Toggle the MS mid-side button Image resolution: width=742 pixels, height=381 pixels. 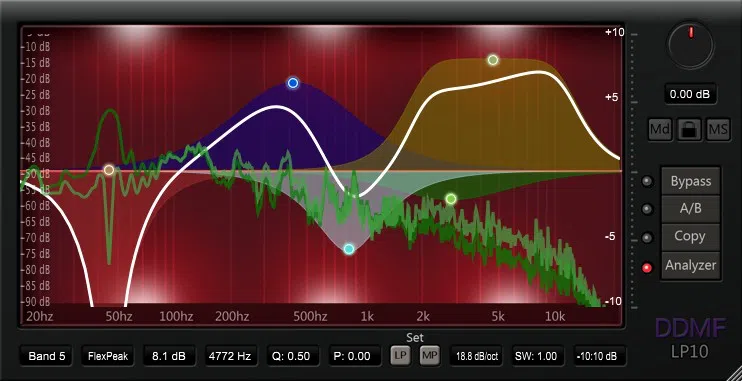[718, 129]
